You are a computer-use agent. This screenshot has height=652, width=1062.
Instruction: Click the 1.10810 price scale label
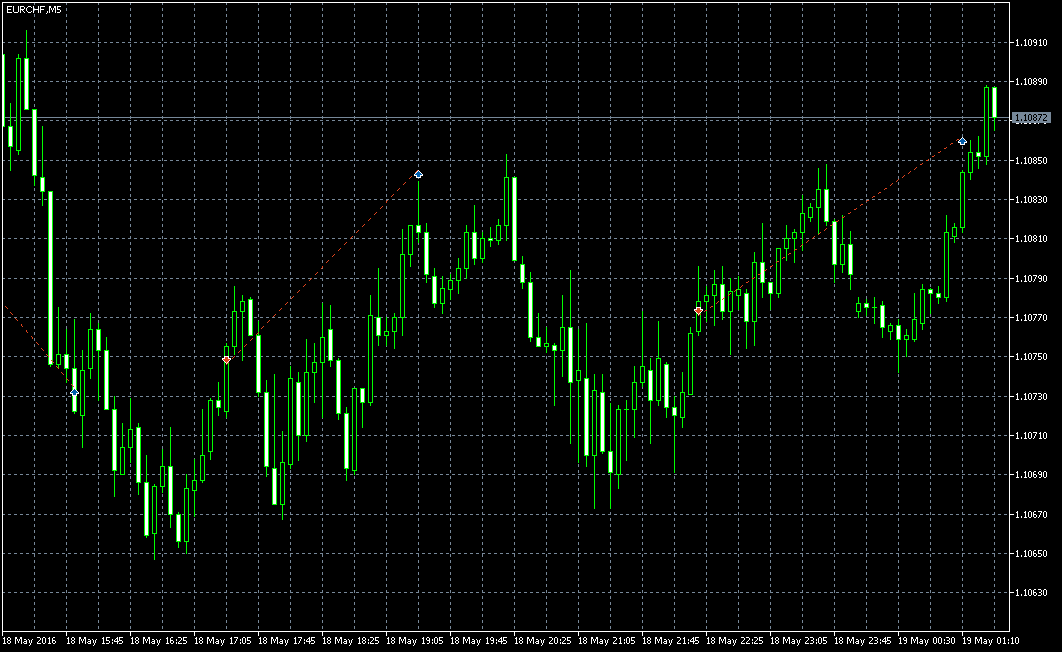tap(1031, 239)
